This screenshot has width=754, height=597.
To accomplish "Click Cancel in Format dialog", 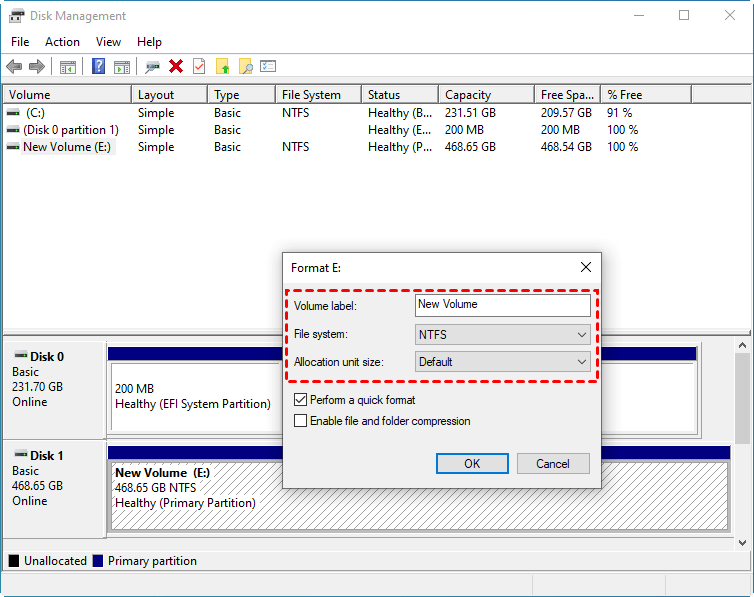I will coord(553,463).
